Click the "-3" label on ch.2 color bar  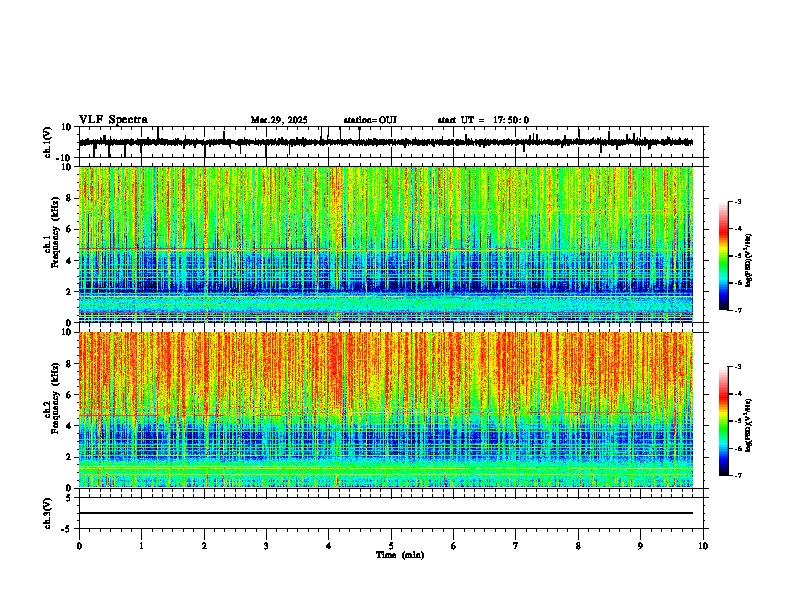click(737, 367)
